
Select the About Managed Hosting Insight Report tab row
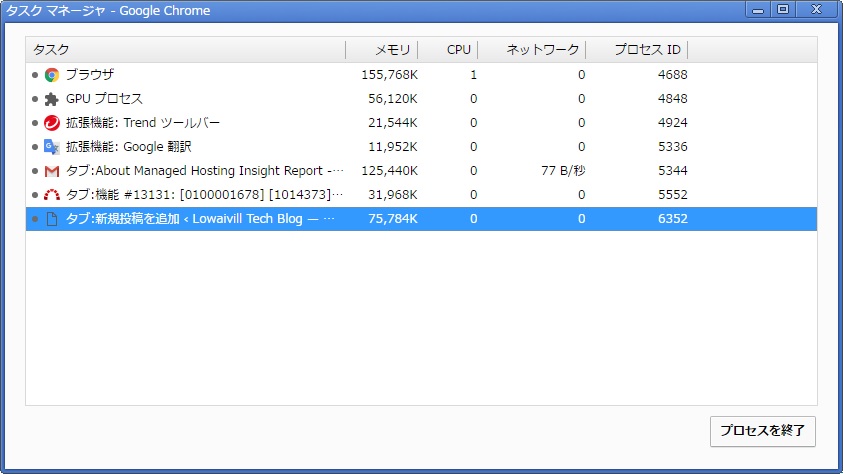coord(422,171)
